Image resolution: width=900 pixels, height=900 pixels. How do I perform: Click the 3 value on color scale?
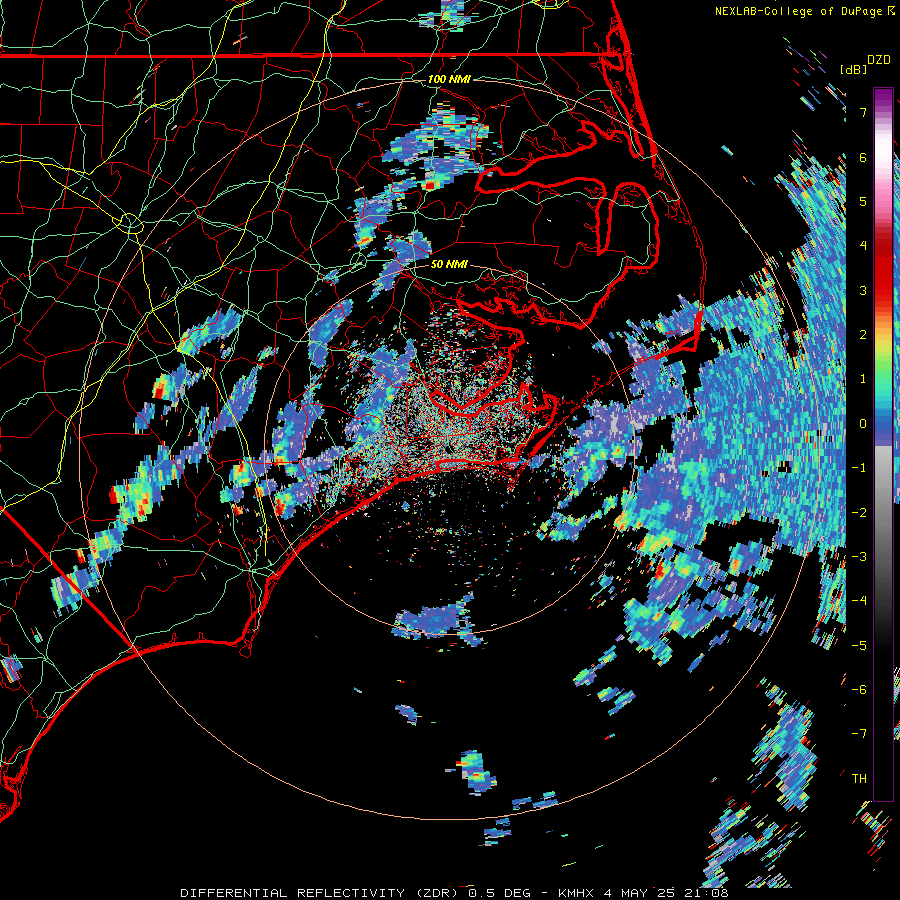click(x=863, y=290)
